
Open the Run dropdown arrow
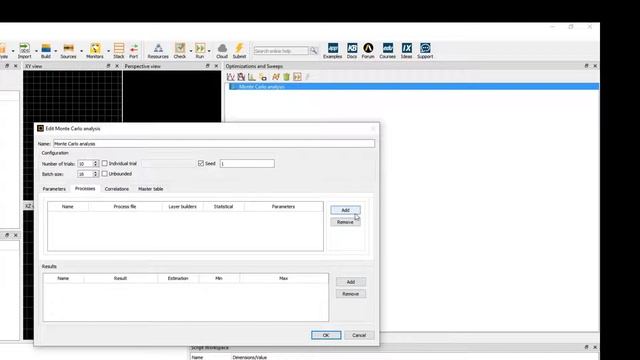pos(209,51)
